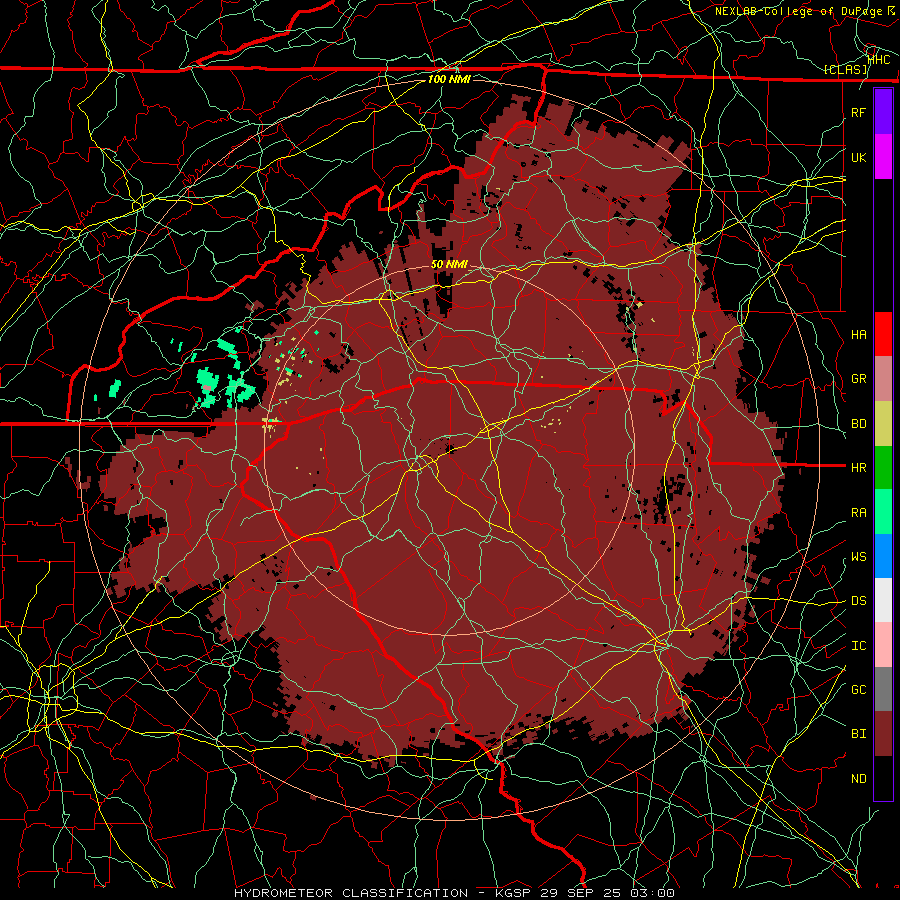
Task: Click the GC legend label
Action: pyautogui.click(x=858, y=690)
